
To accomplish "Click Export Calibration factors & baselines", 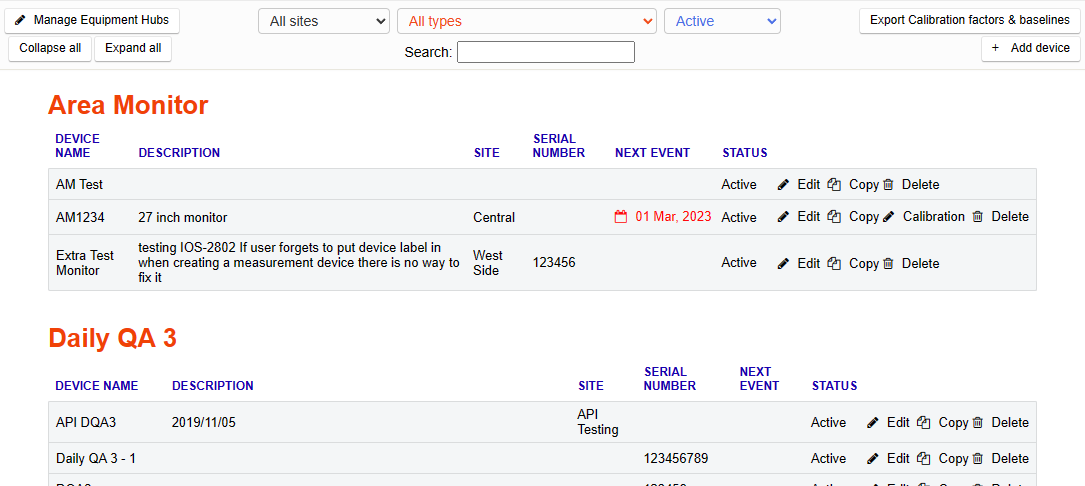I will [969, 20].
